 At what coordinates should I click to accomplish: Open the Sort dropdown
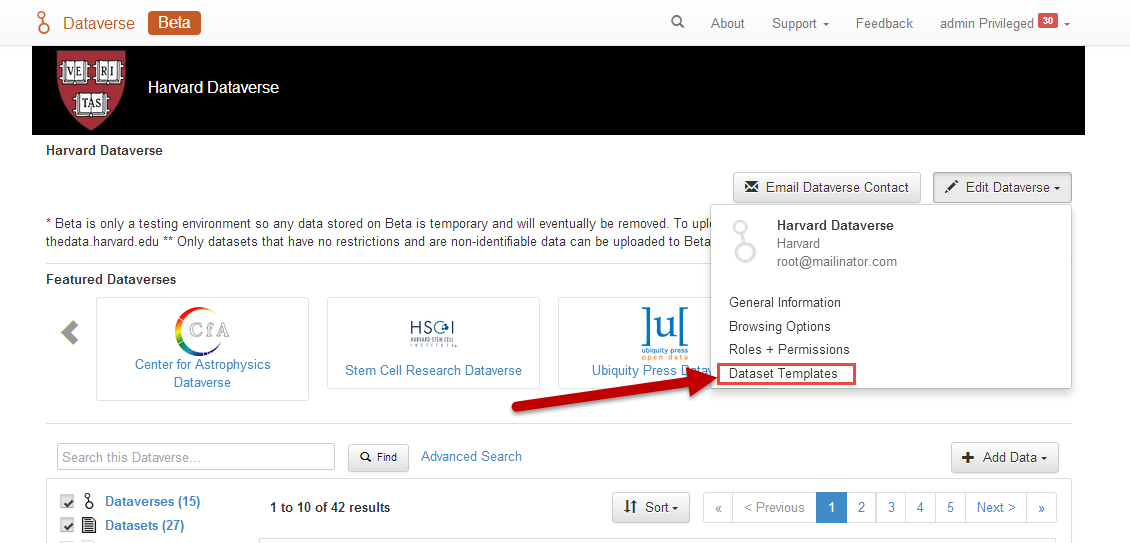(x=651, y=508)
